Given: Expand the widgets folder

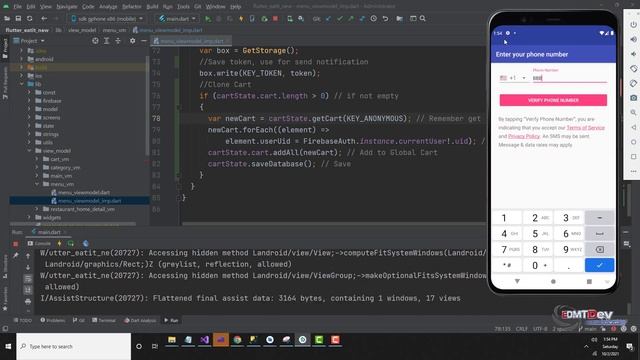Looking at the screenshot, I should [29, 218].
